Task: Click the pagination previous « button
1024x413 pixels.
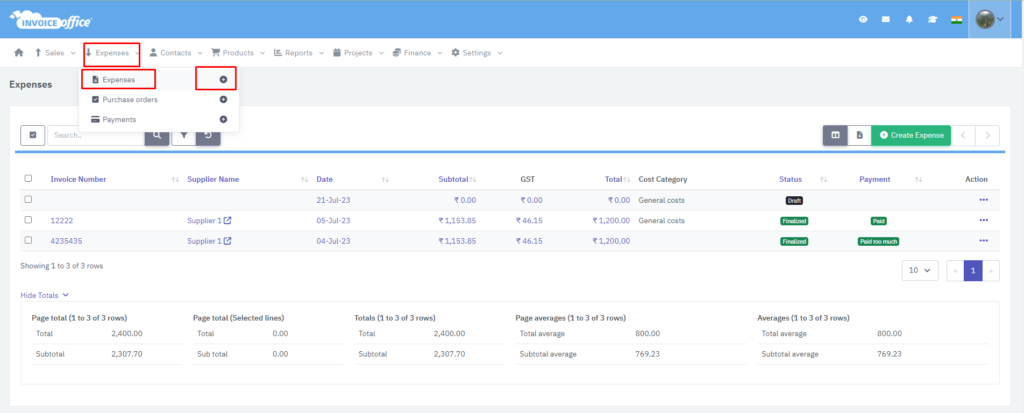Action: tap(955, 271)
